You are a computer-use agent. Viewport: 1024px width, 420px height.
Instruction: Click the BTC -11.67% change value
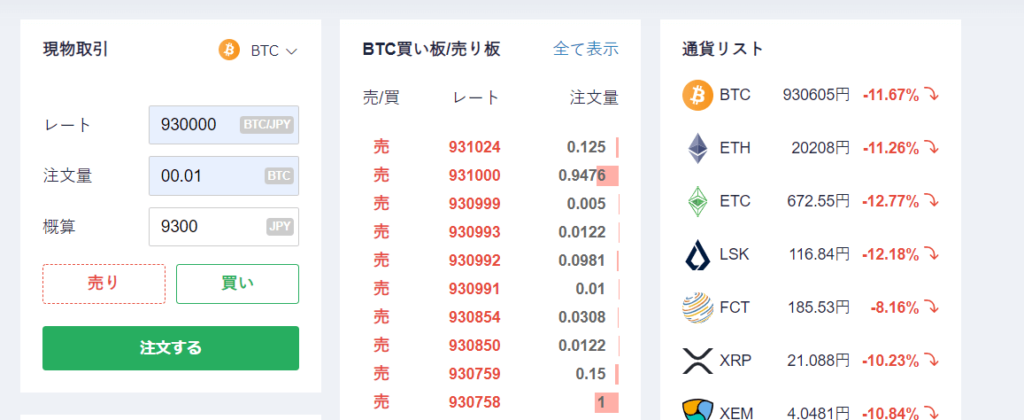coord(891,95)
